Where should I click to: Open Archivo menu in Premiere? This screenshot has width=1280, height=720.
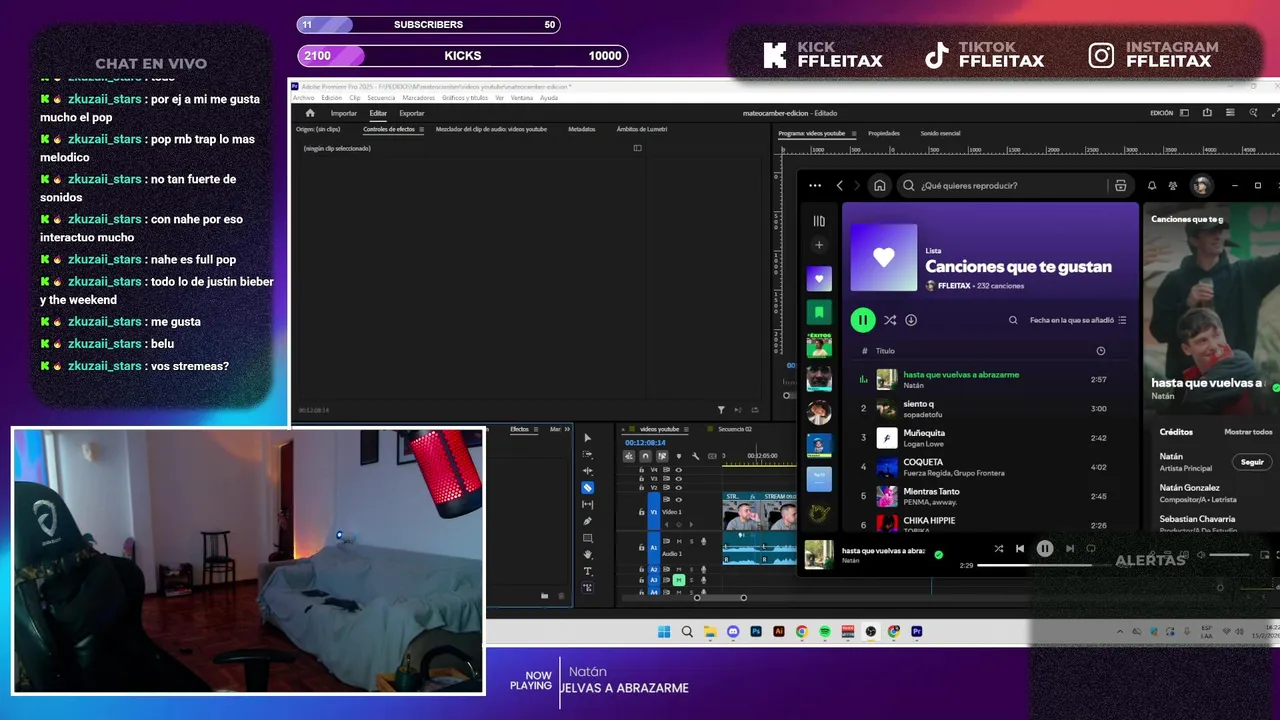(303, 98)
